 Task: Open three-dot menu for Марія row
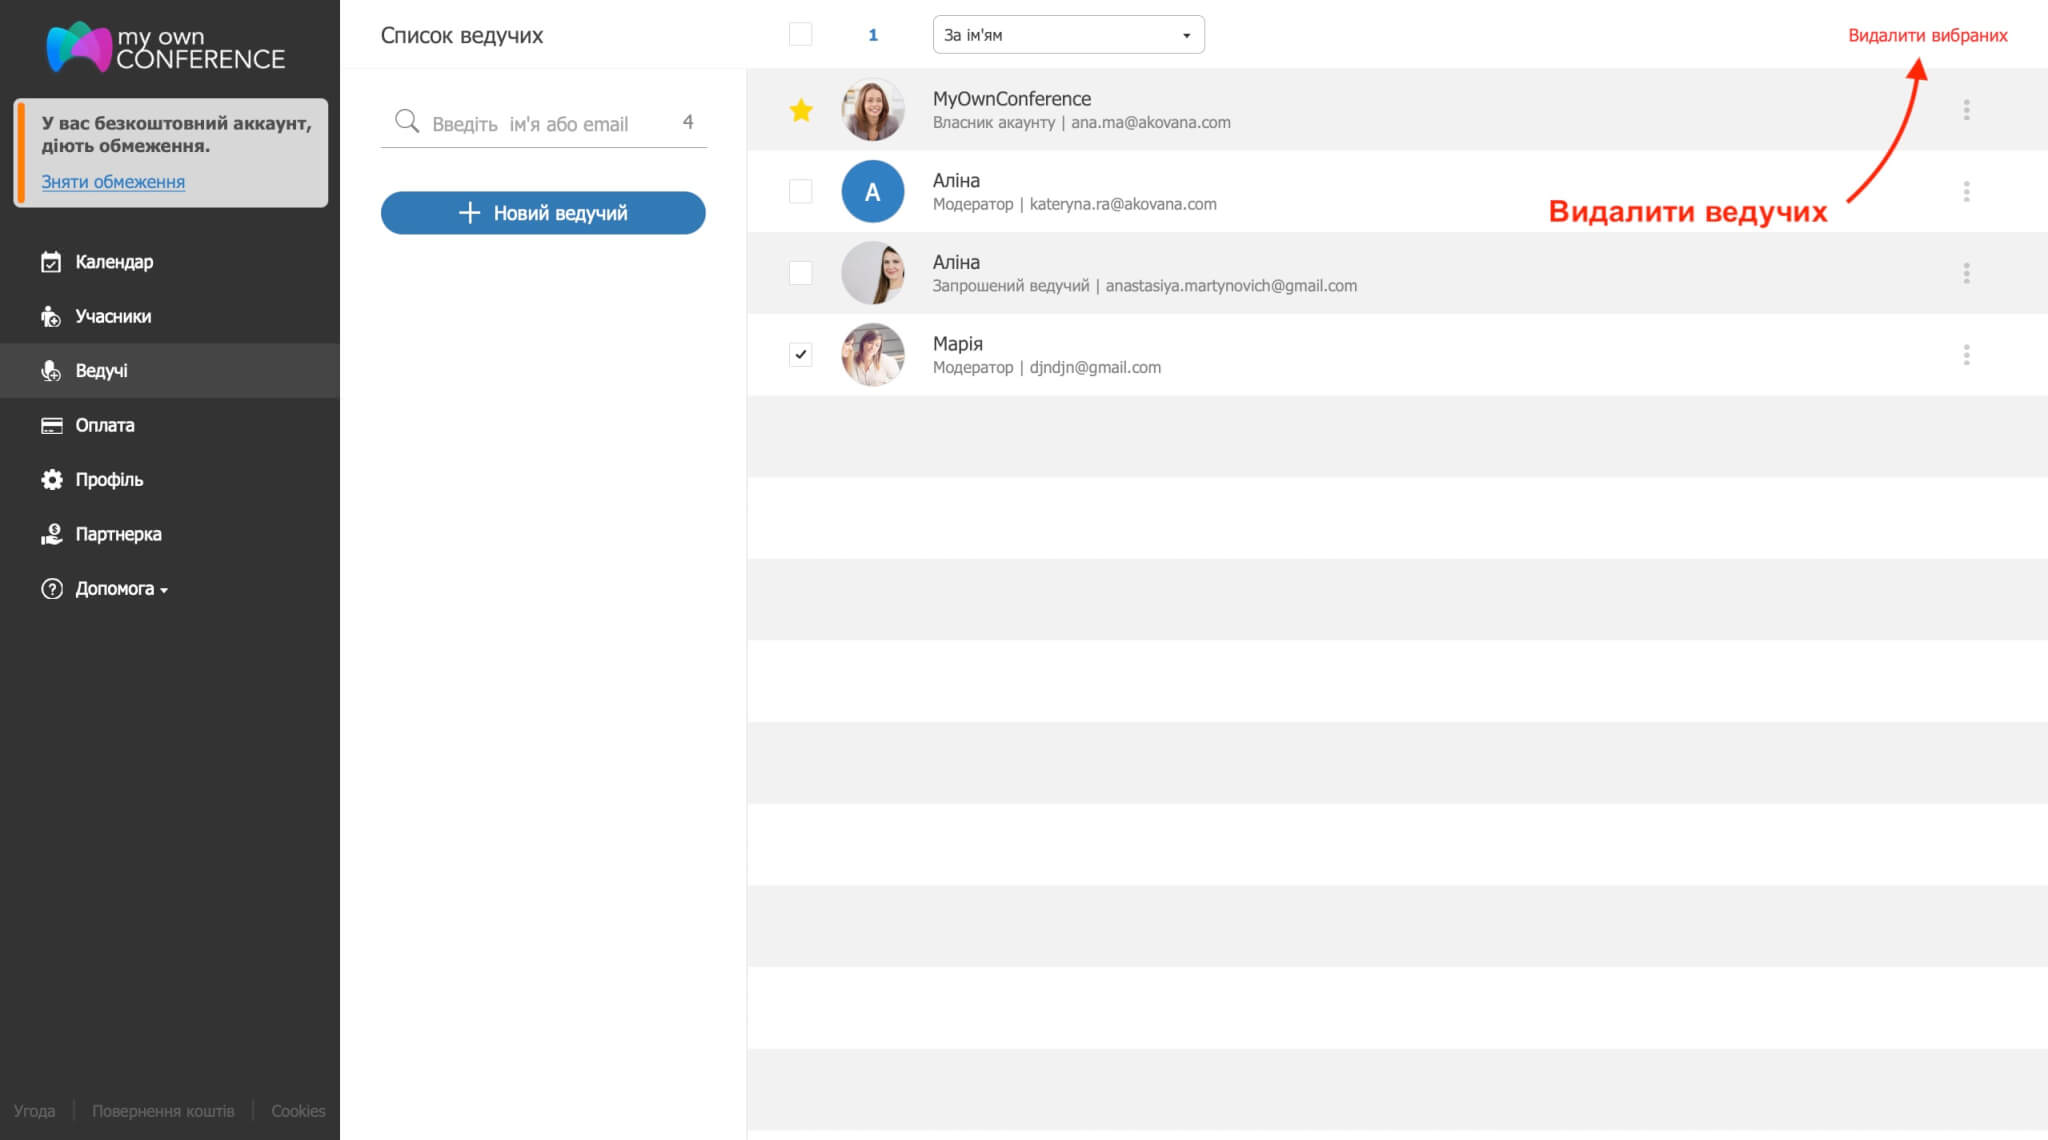pyautogui.click(x=1966, y=355)
